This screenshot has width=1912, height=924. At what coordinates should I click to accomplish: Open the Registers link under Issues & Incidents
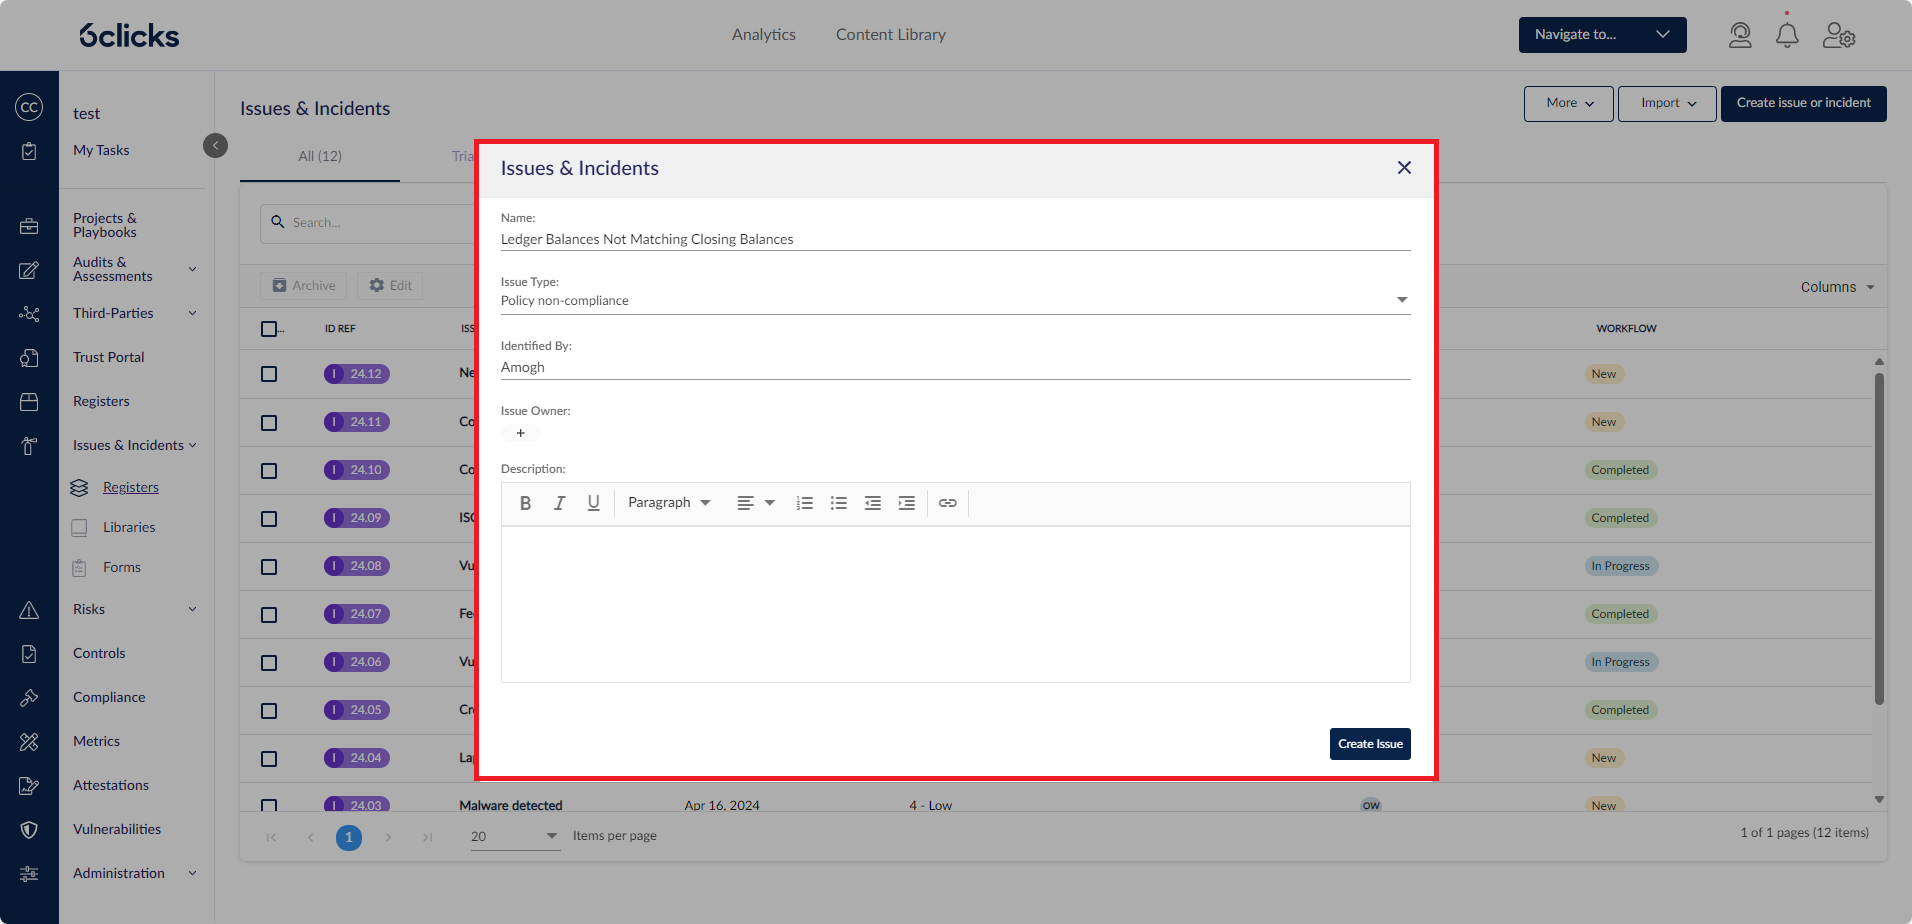131,487
